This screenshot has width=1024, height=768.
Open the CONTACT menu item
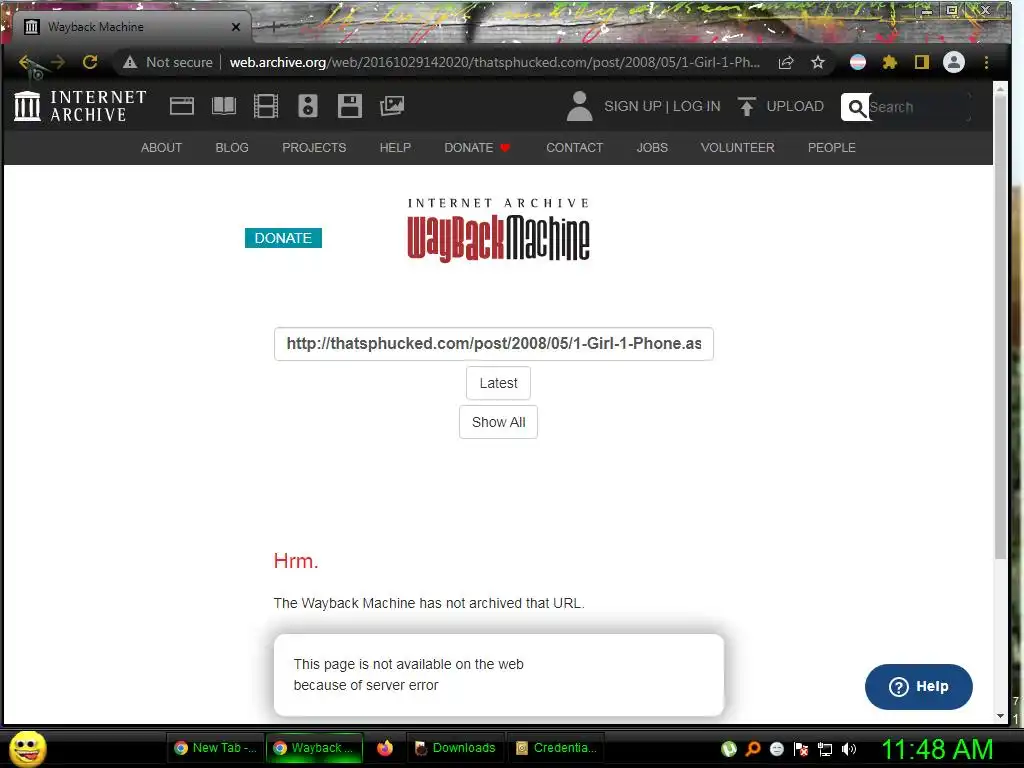[x=575, y=148]
